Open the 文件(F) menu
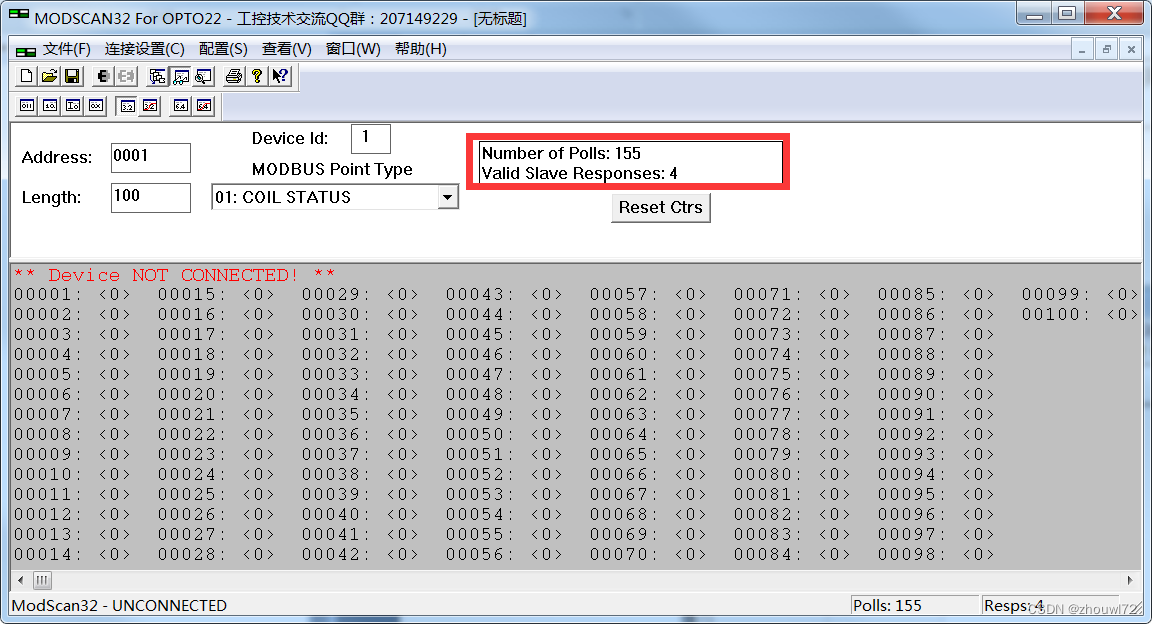1152x624 pixels. coord(67,49)
